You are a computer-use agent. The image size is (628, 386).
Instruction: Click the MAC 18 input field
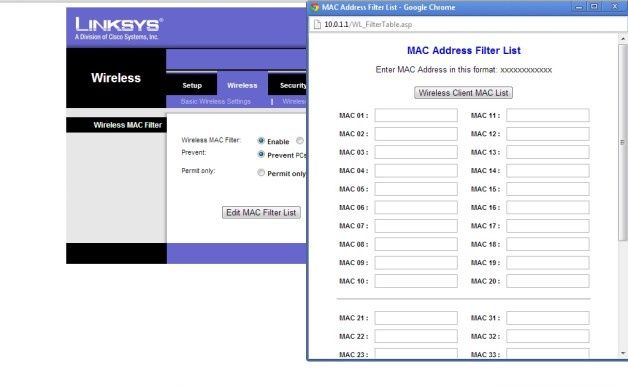pos(548,244)
